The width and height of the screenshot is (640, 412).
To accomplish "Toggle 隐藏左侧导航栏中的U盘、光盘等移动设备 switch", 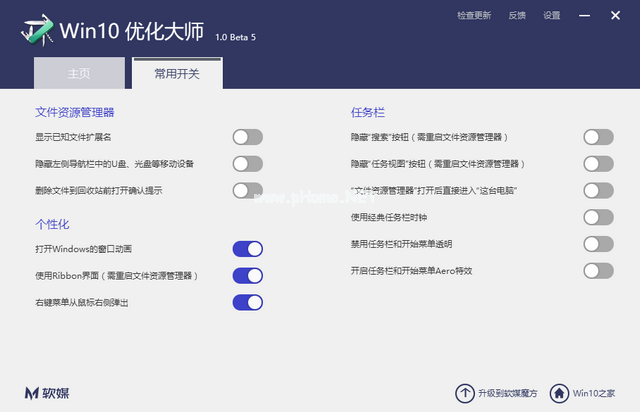I will tap(247, 164).
